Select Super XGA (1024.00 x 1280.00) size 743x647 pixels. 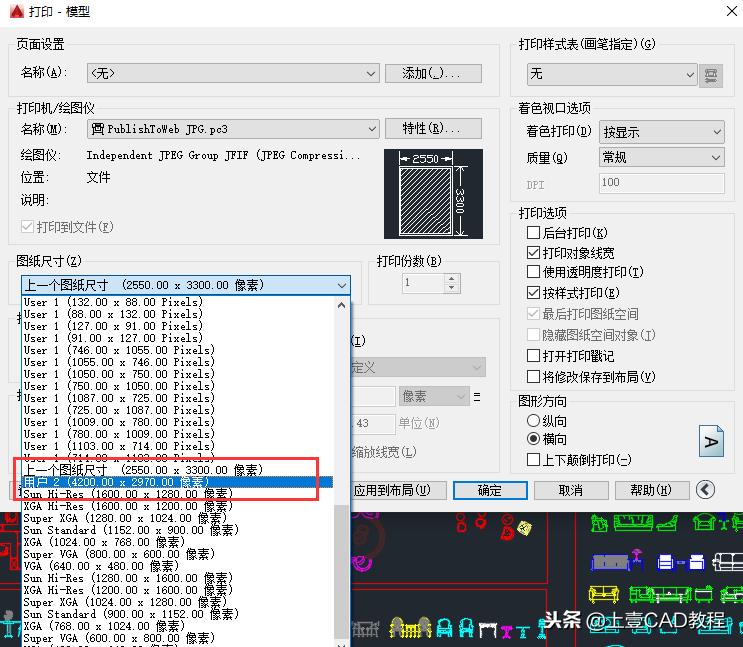178,602
